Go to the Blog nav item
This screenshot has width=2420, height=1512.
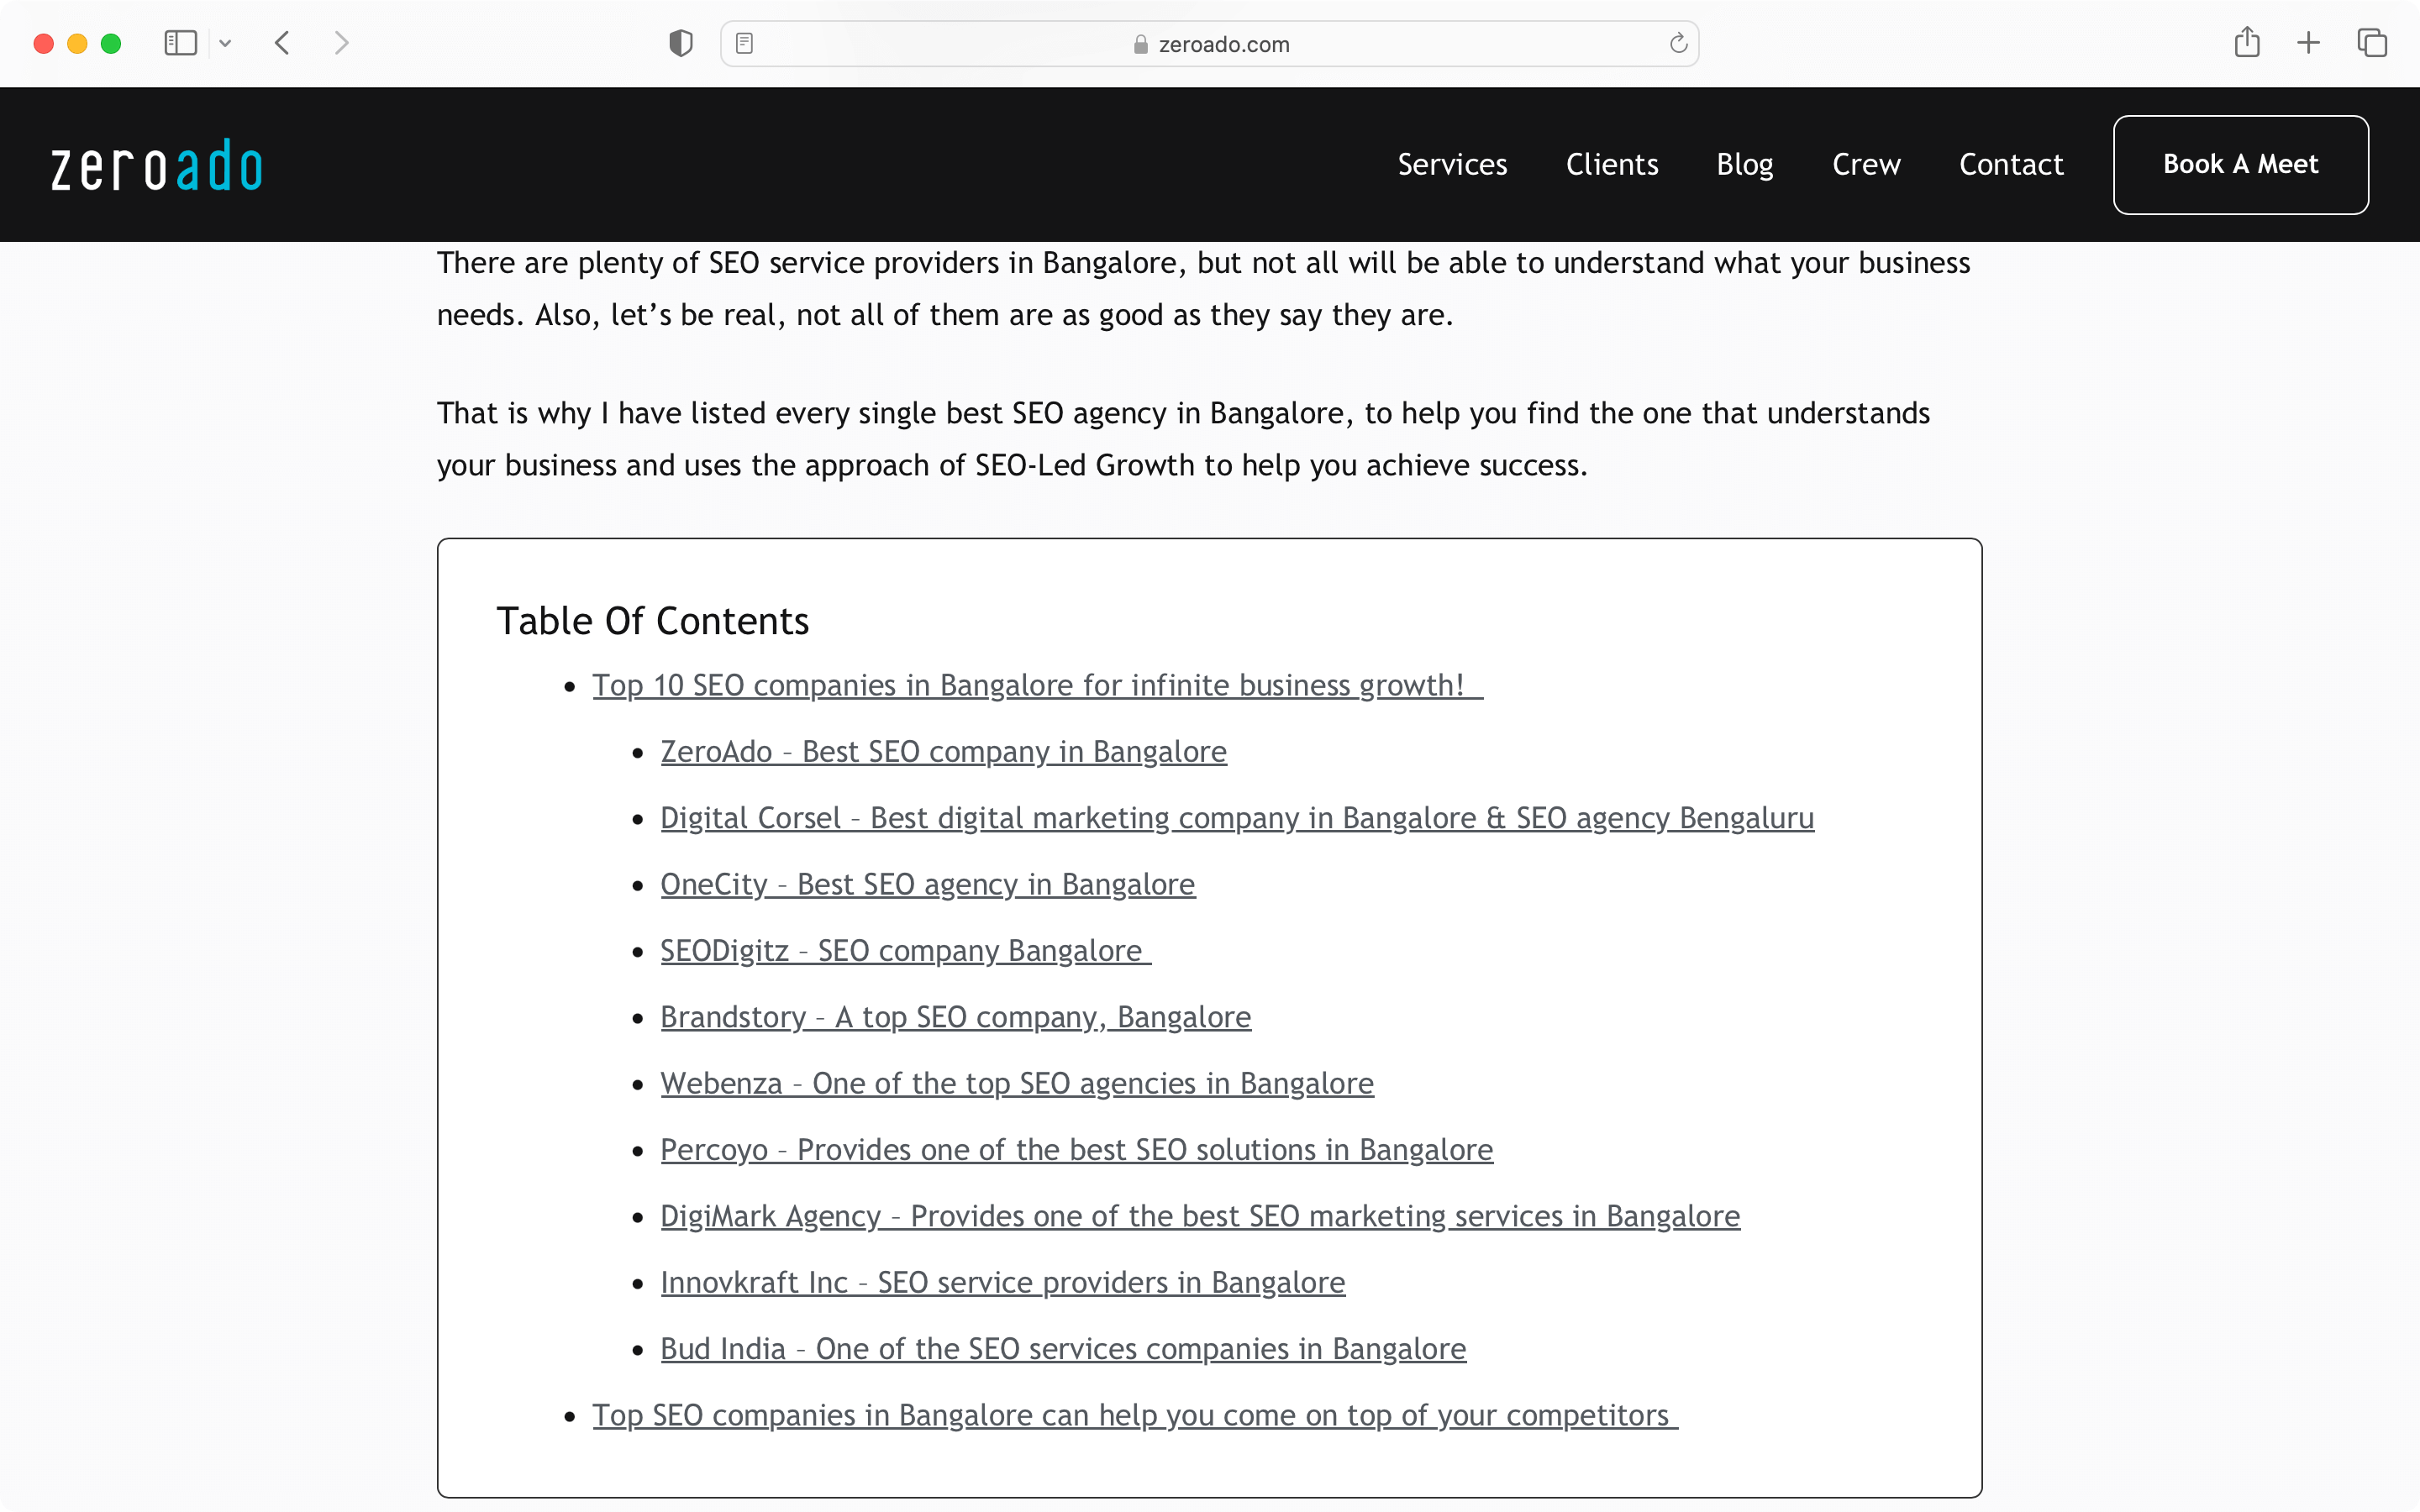point(1745,165)
